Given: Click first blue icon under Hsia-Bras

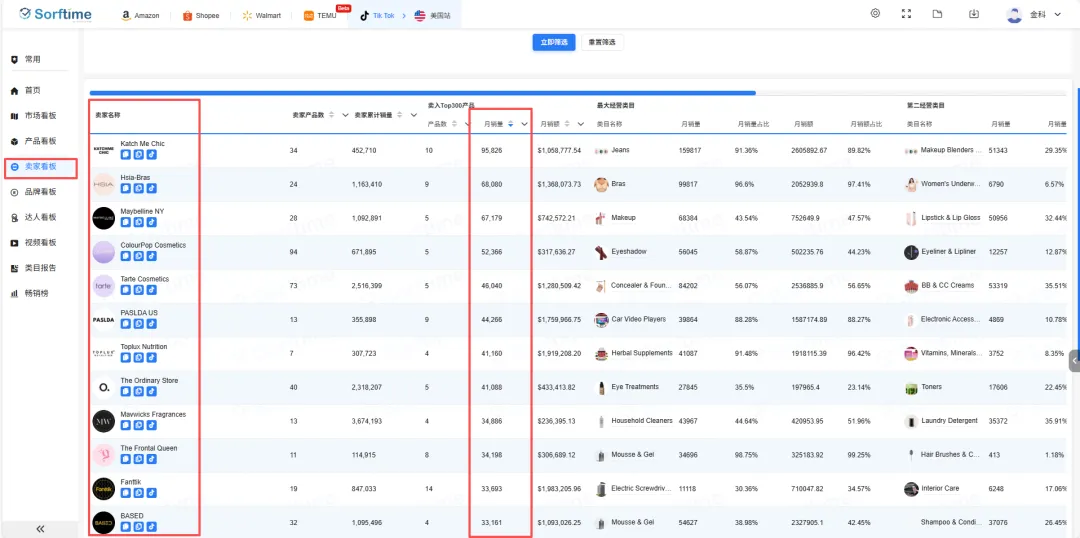Looking at the screenshot, I should coord(126,189).
